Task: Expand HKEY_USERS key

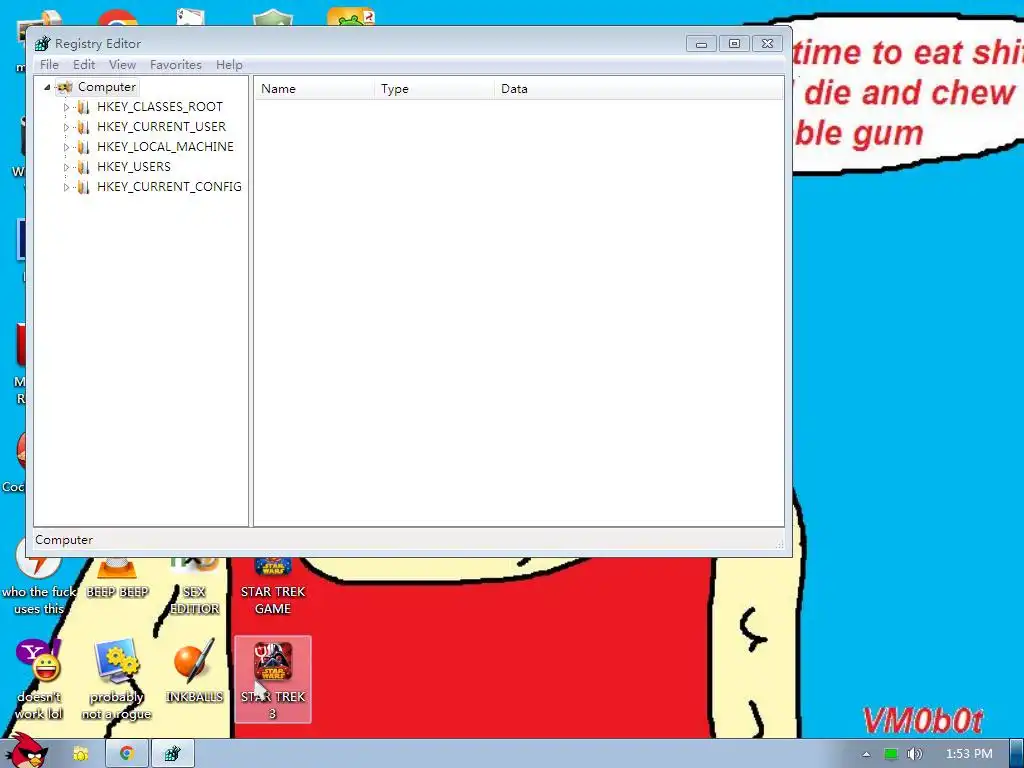Action: 66,167
